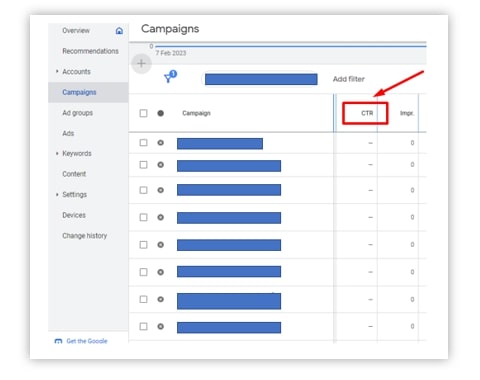Image resolution: width=480 pixels, height=380 pixels.
Task: Select Campaigns in the sidebar
Action: [x=79, y=92]
